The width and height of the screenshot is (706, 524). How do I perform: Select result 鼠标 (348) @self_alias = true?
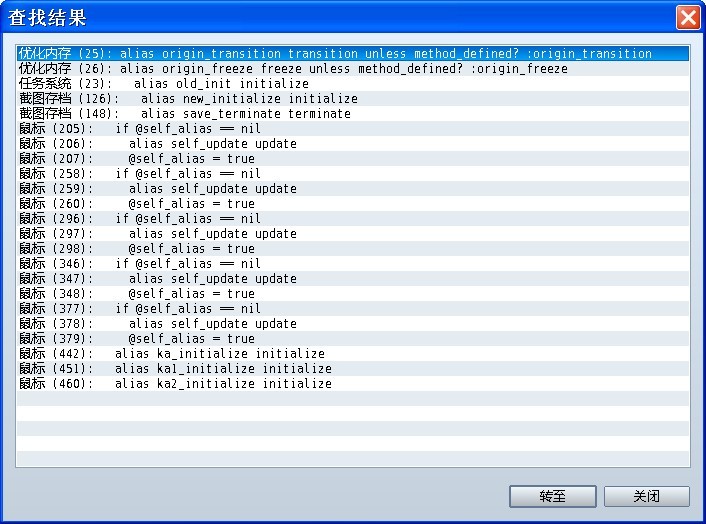[353, 294]
